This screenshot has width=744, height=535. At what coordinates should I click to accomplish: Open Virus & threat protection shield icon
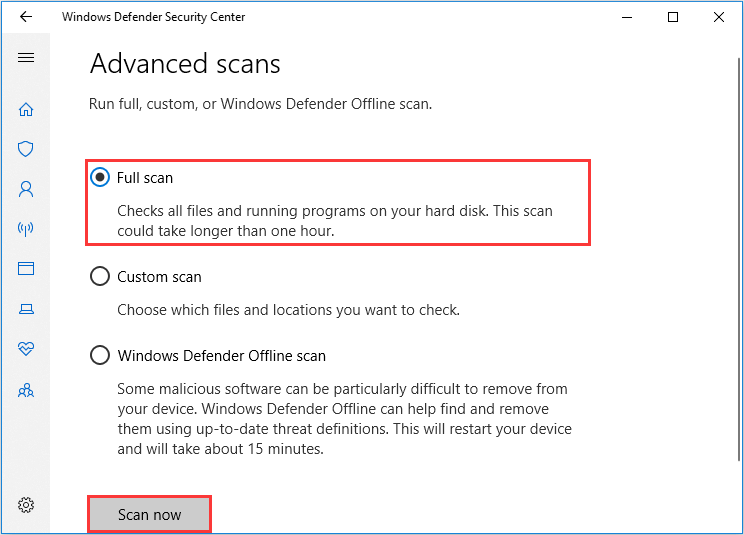pos(26,149)
